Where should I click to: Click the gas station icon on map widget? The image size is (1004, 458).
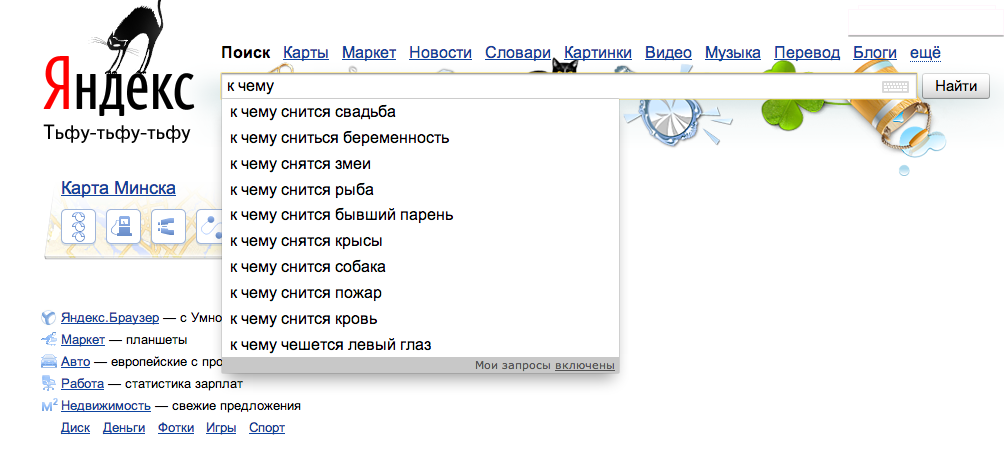coord(124,226)
